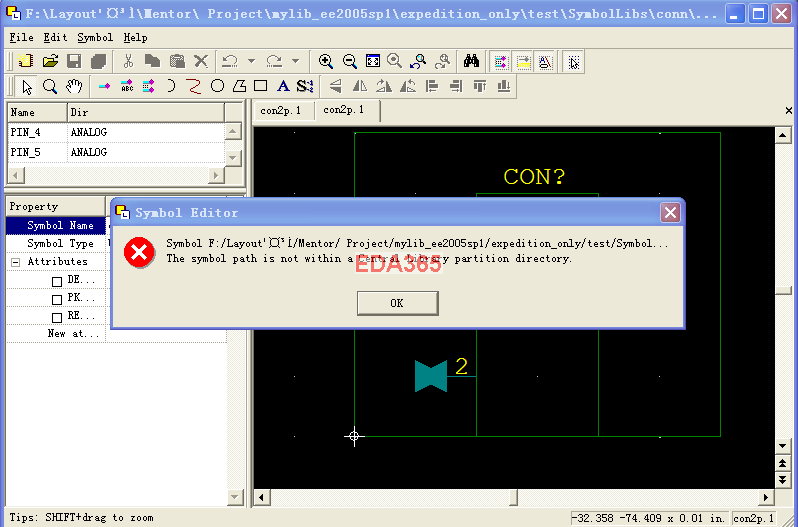This screenshot has height=527, width=798.
Task: Click the Save floppy disk icon
Action: click(x=74, y=62)
